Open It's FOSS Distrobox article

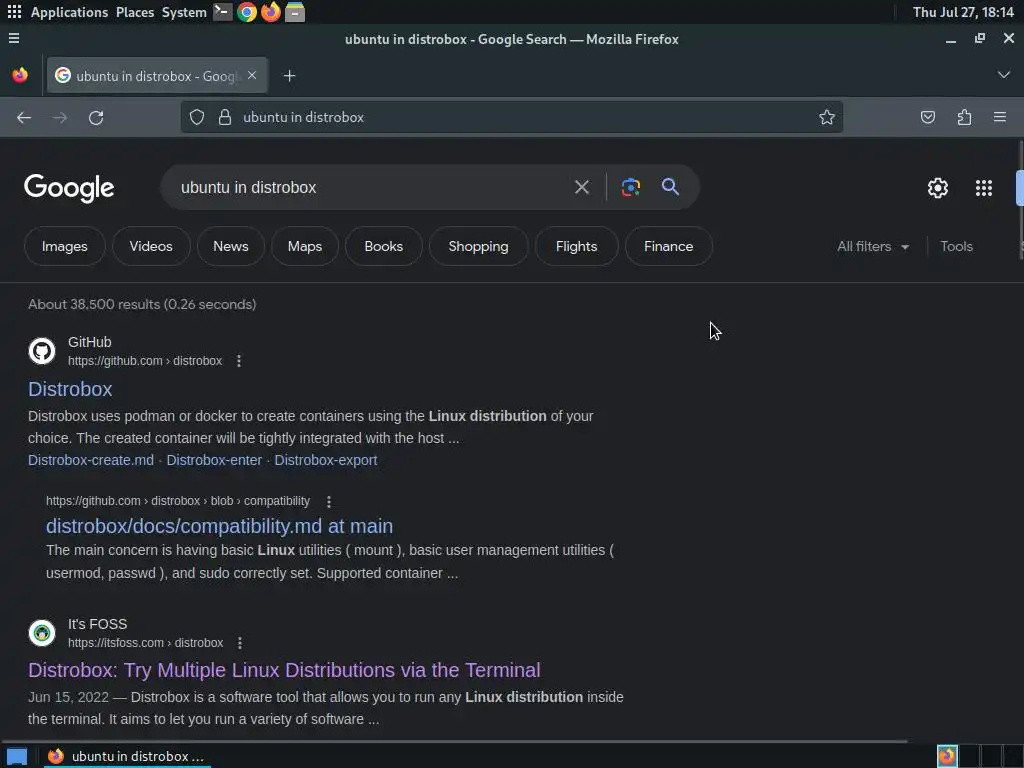(x=284, y=671)
